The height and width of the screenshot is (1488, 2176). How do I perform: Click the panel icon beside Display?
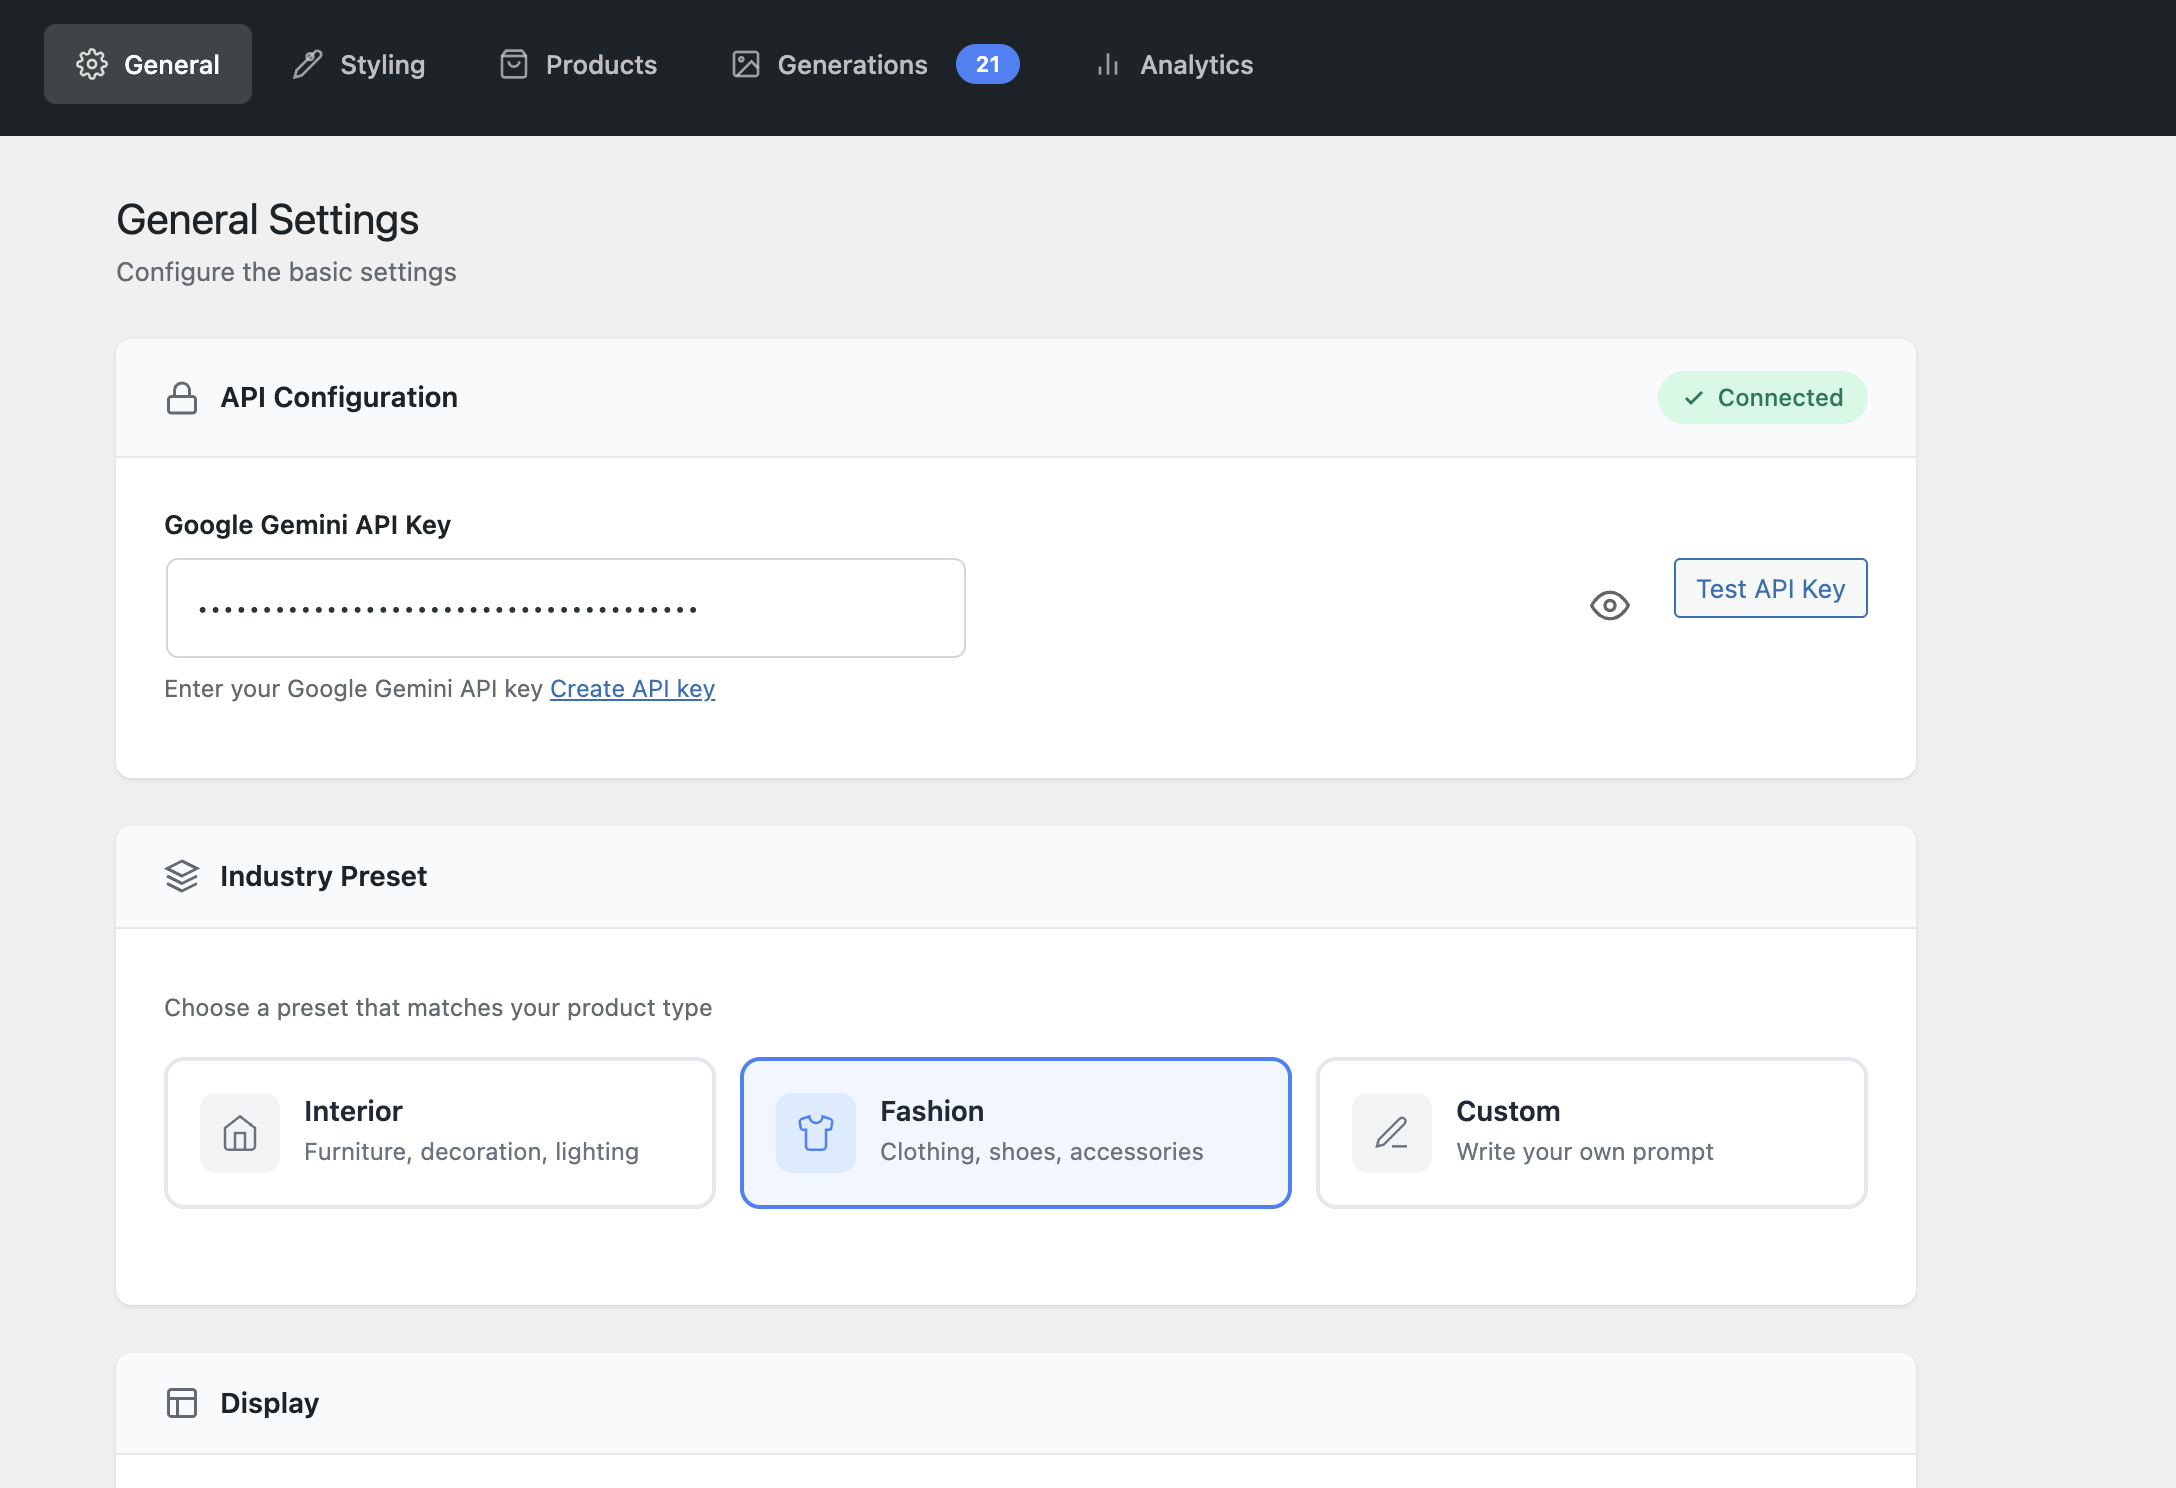coord(182,1403)
